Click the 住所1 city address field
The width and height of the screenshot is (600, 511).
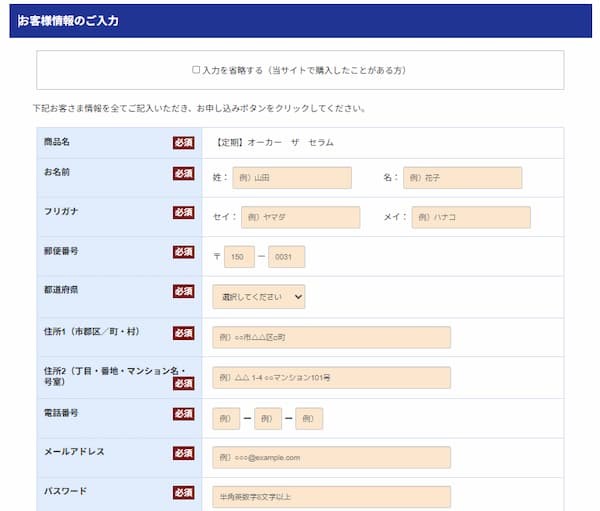click(331, 337)
